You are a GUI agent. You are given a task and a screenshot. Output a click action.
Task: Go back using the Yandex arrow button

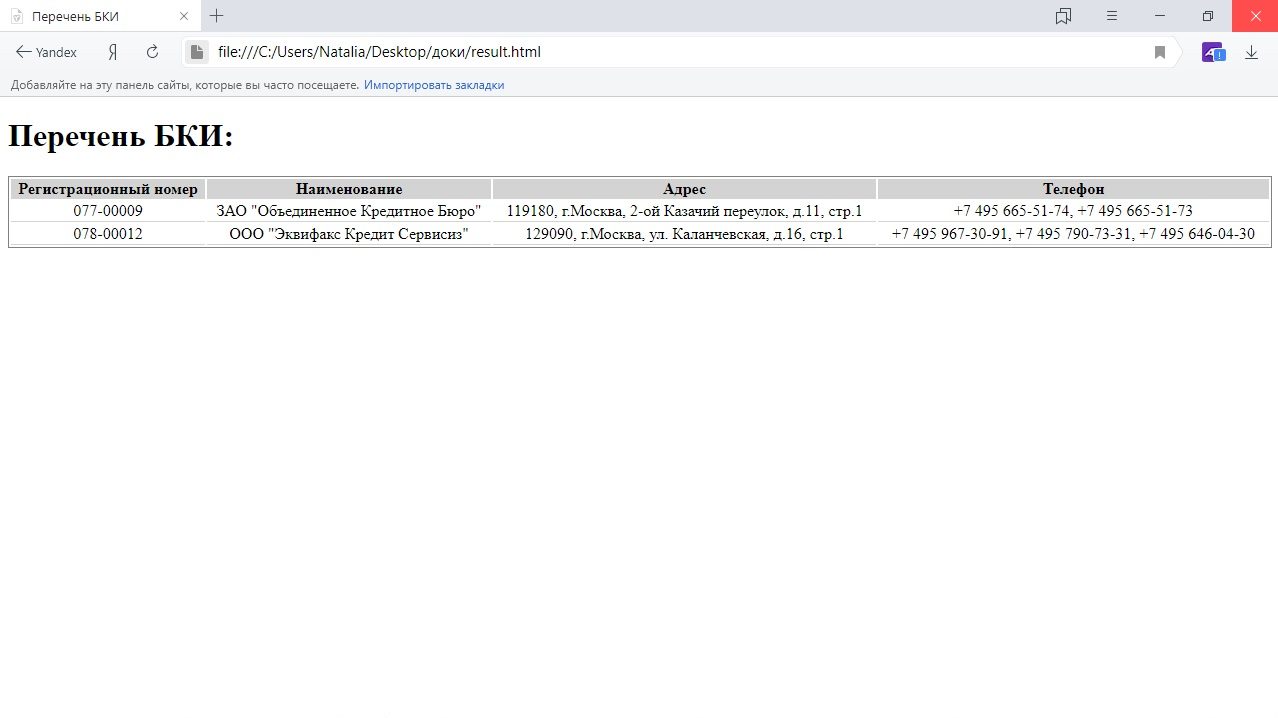tap(46, 52)
